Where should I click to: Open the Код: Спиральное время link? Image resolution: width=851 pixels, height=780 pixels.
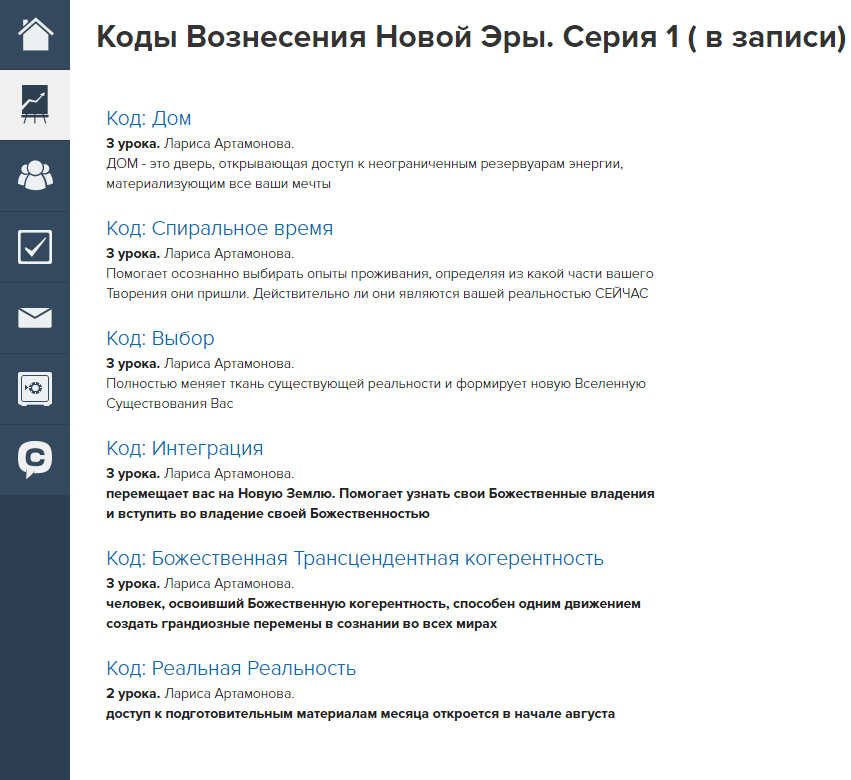click(219, 228)
